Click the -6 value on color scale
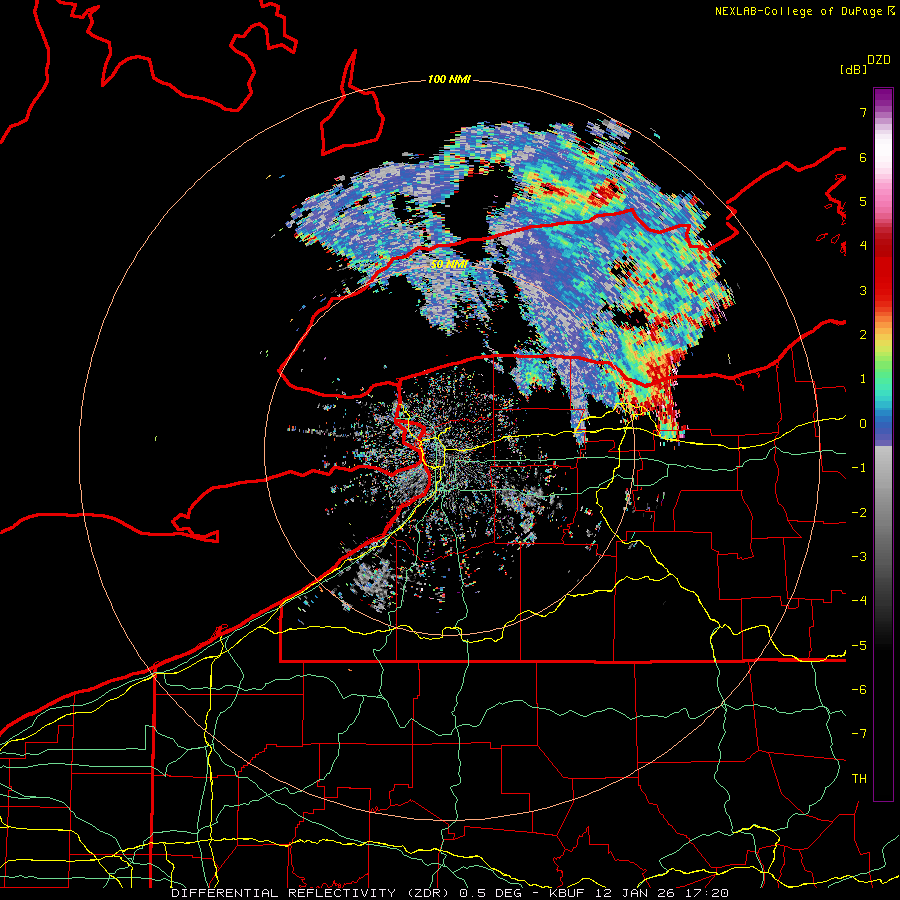The width and height of the screenshot is (900, 900). tap(859, 690)
